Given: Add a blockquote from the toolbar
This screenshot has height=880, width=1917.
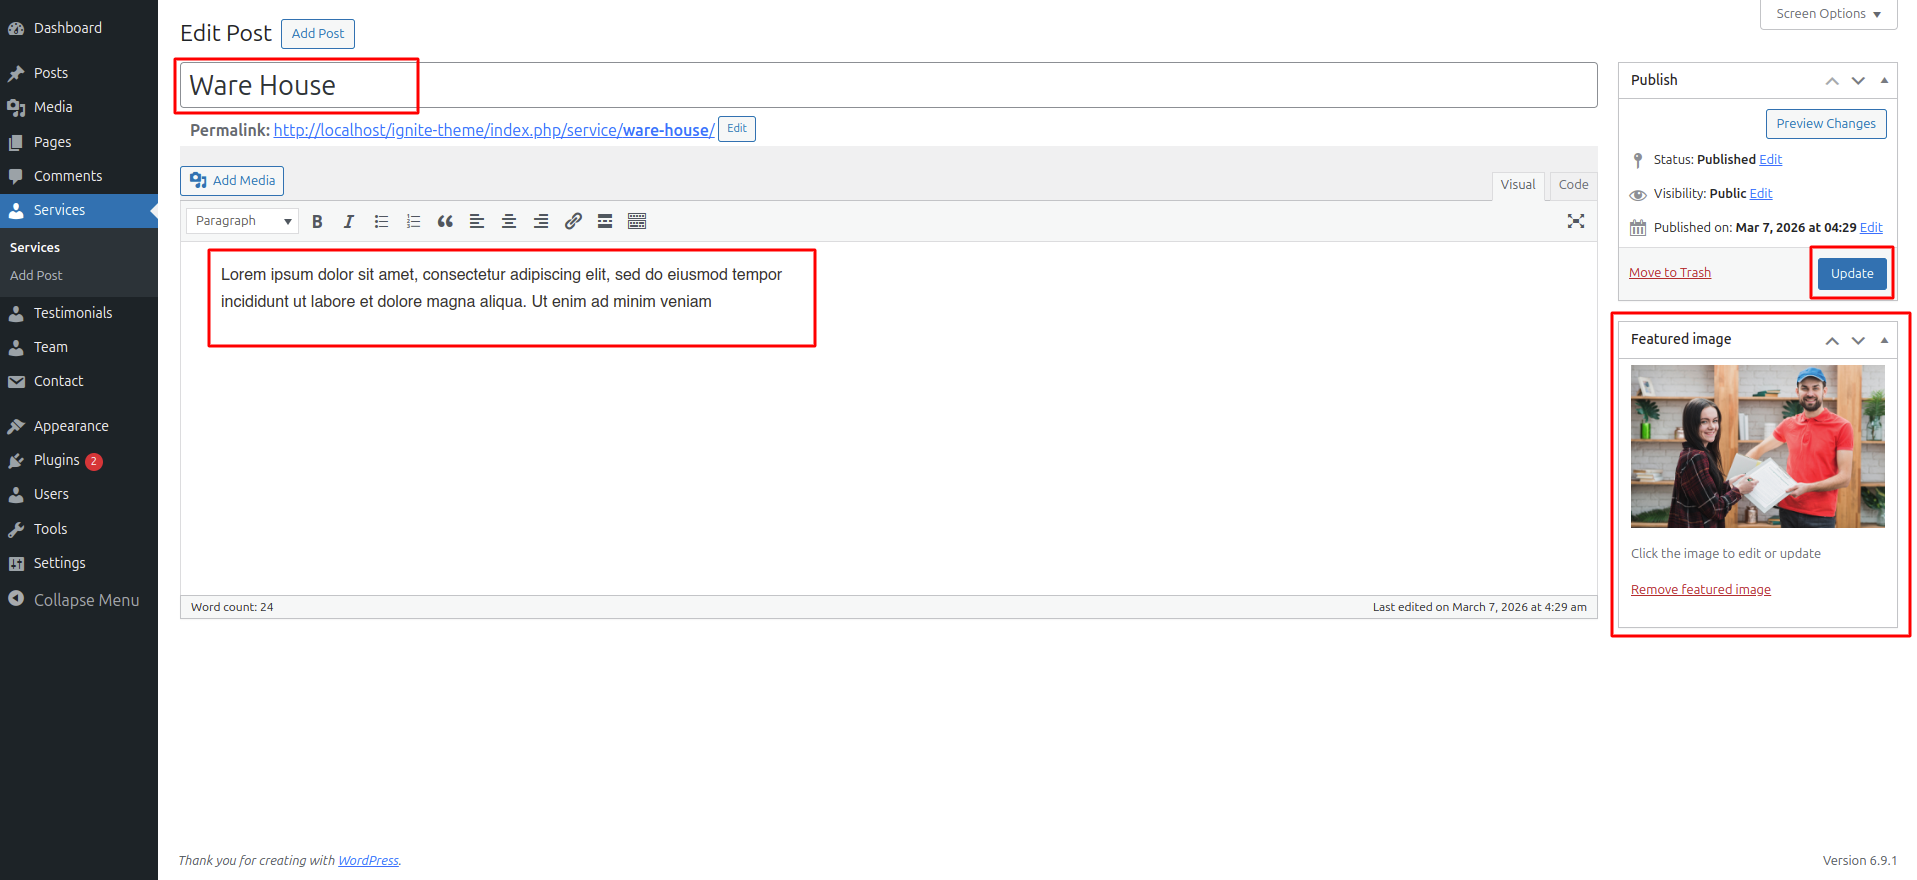Looking at the screenshot, I should click(x=445, y=221).
